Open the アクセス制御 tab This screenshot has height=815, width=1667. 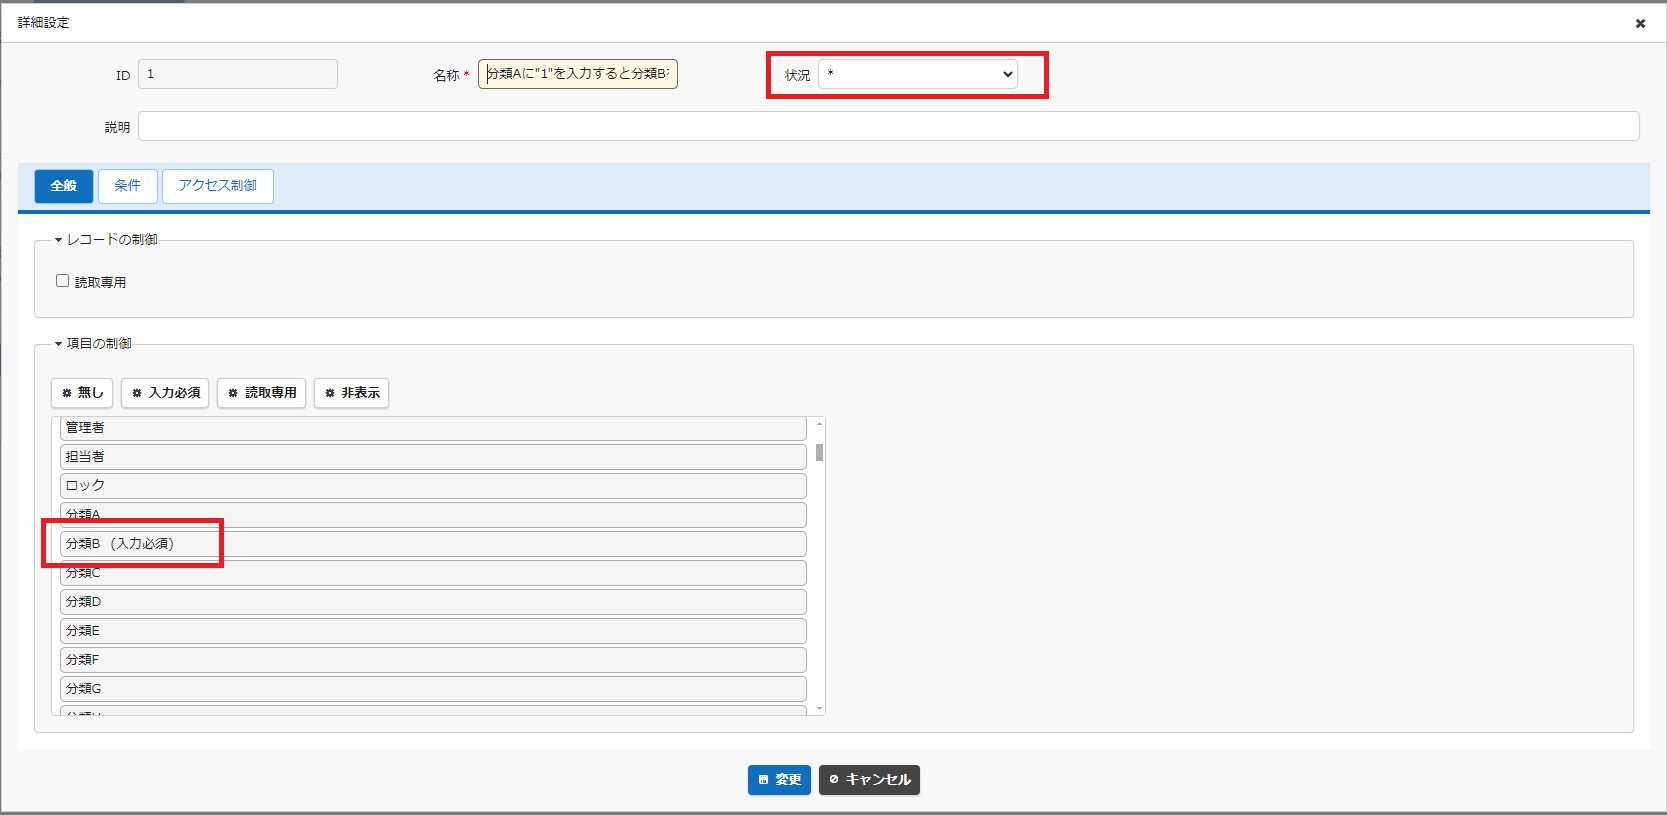click(x=218, y=186)
